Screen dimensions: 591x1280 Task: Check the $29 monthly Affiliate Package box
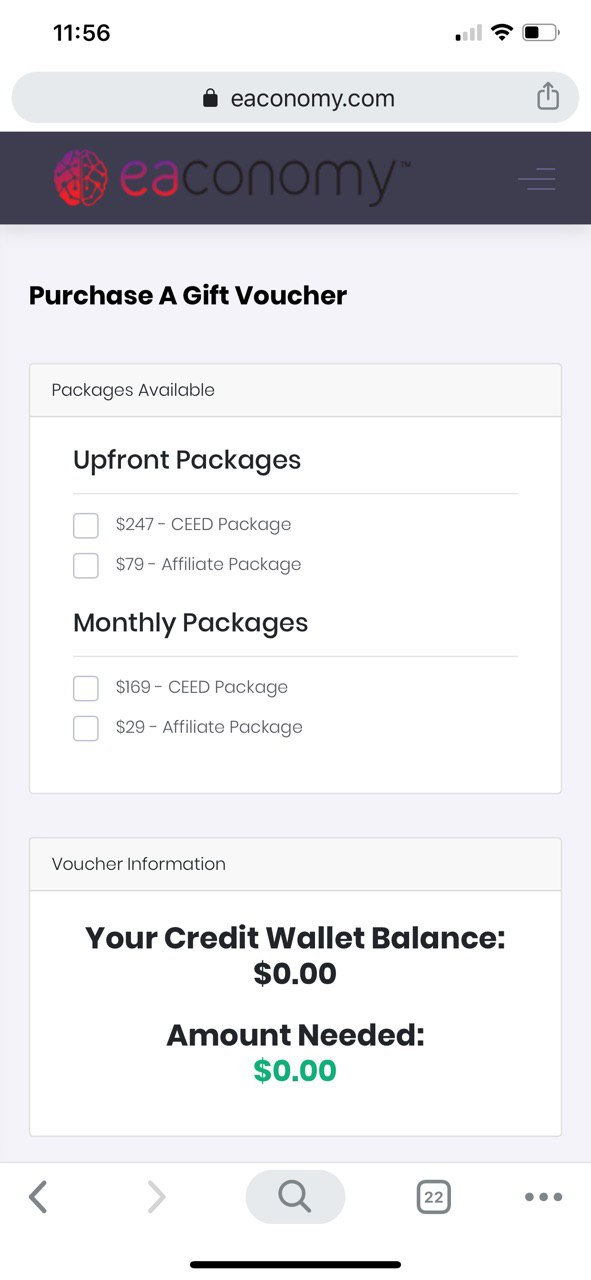tap(86, 728)
